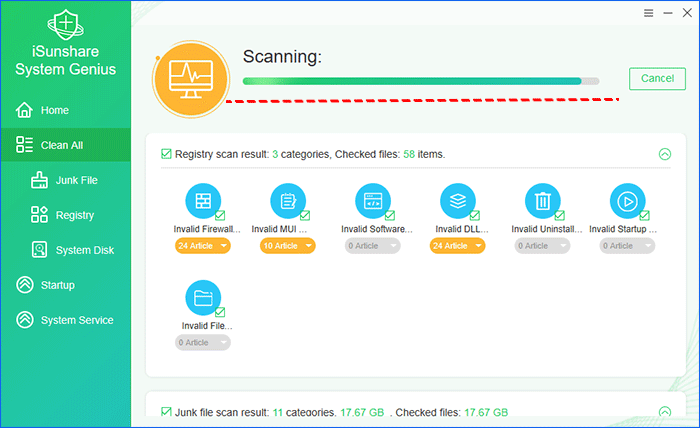This screenshot has width=700, height=428.
Task: Uncheck the Invalid File checkbox
Action: point(220,312)
